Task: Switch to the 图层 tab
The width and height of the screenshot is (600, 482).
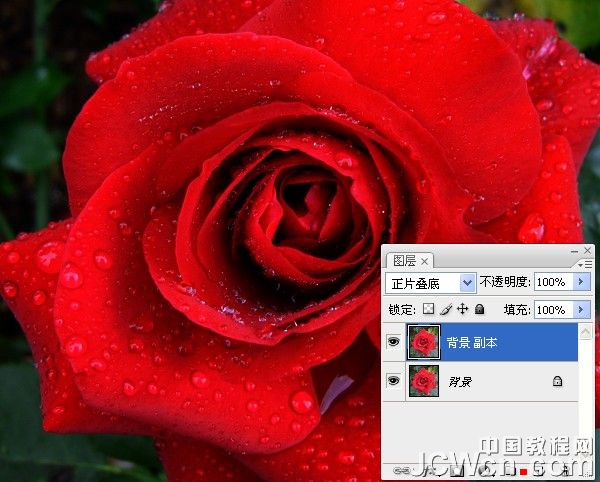Action: [x=402, y=261]
